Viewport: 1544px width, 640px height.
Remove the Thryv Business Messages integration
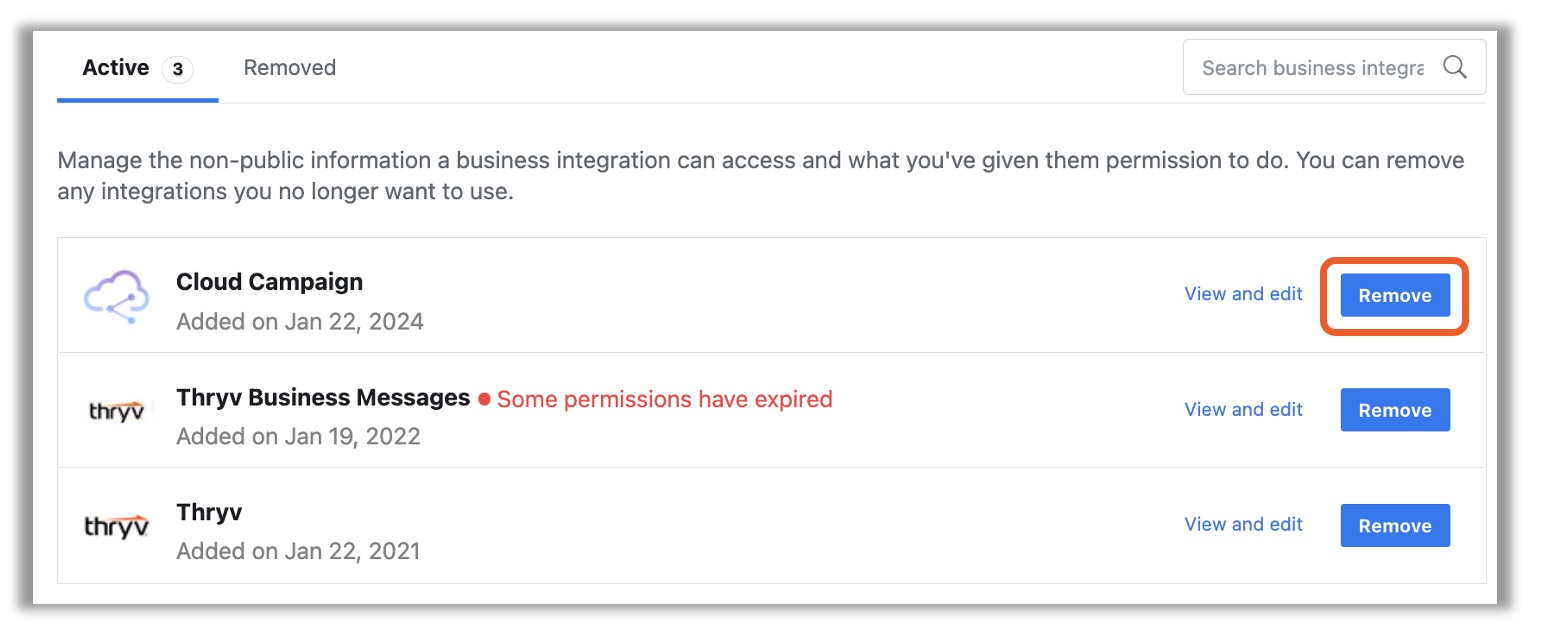point(1394,411)
